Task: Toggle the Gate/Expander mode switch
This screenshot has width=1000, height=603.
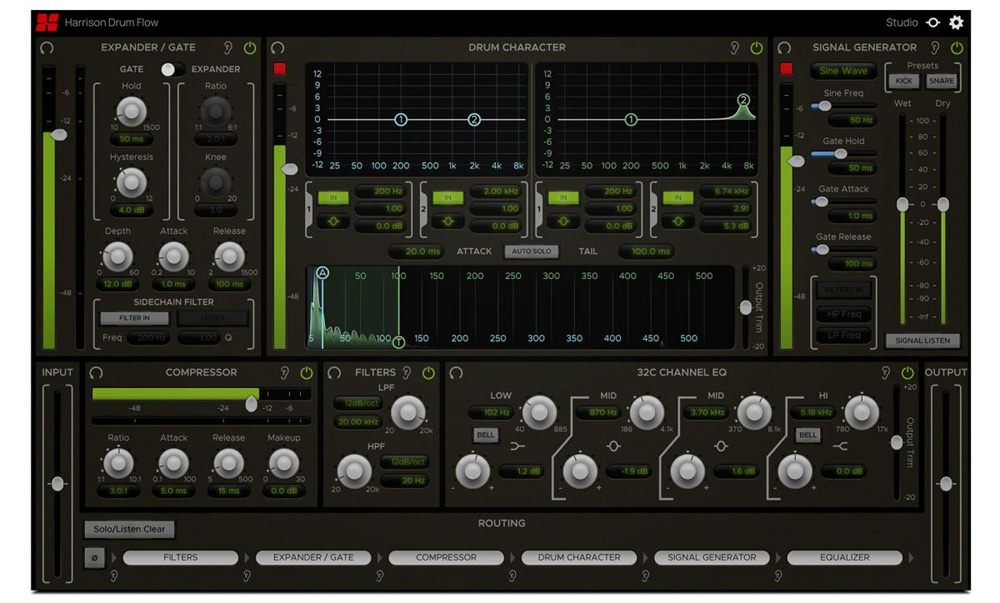Action: [173, 69]
